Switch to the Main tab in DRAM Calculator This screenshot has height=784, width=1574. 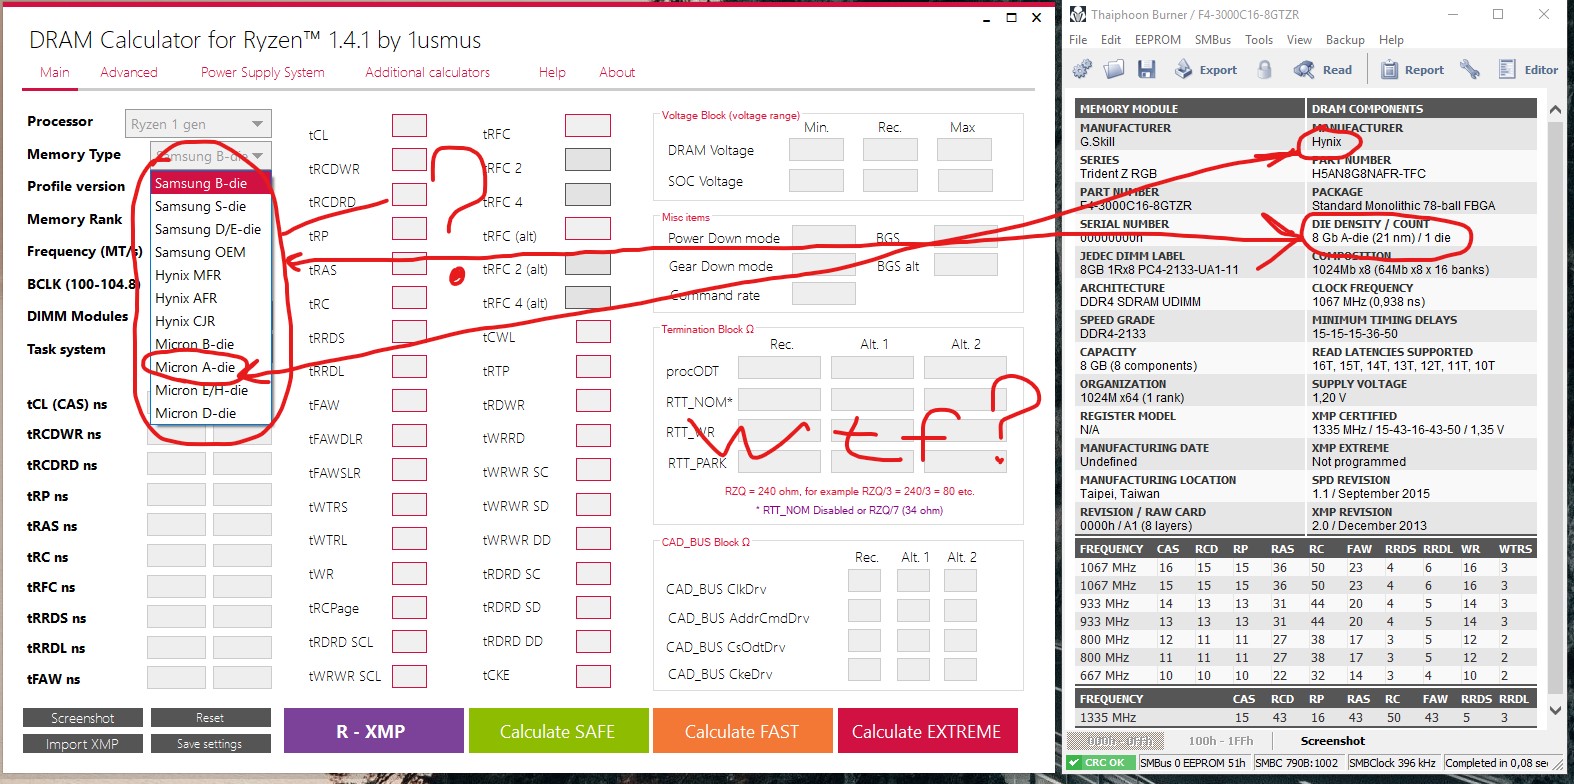pyautogui.click(x=55, y=72)
